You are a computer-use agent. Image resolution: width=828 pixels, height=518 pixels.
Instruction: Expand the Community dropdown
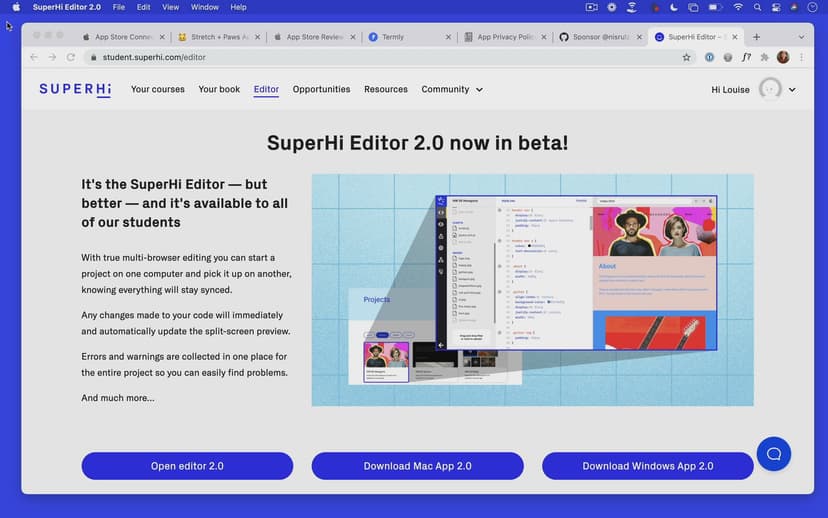coord(452,89)
